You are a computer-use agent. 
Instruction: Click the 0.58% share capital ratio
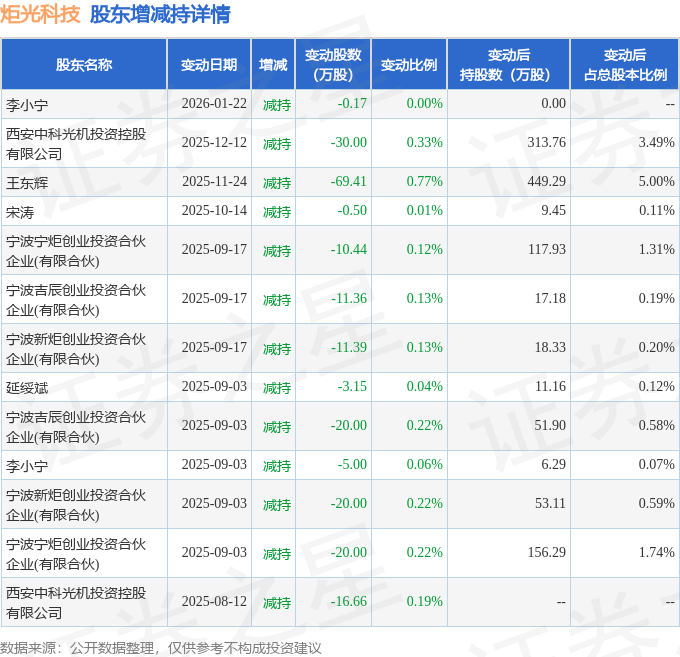(657, 425)
